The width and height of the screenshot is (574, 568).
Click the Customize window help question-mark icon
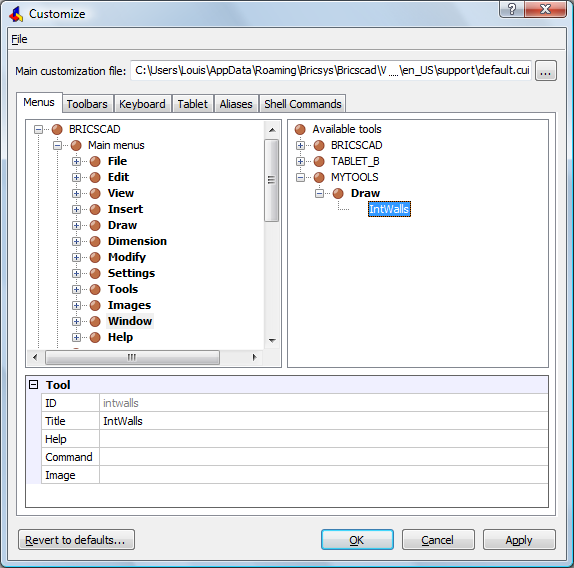512,9
